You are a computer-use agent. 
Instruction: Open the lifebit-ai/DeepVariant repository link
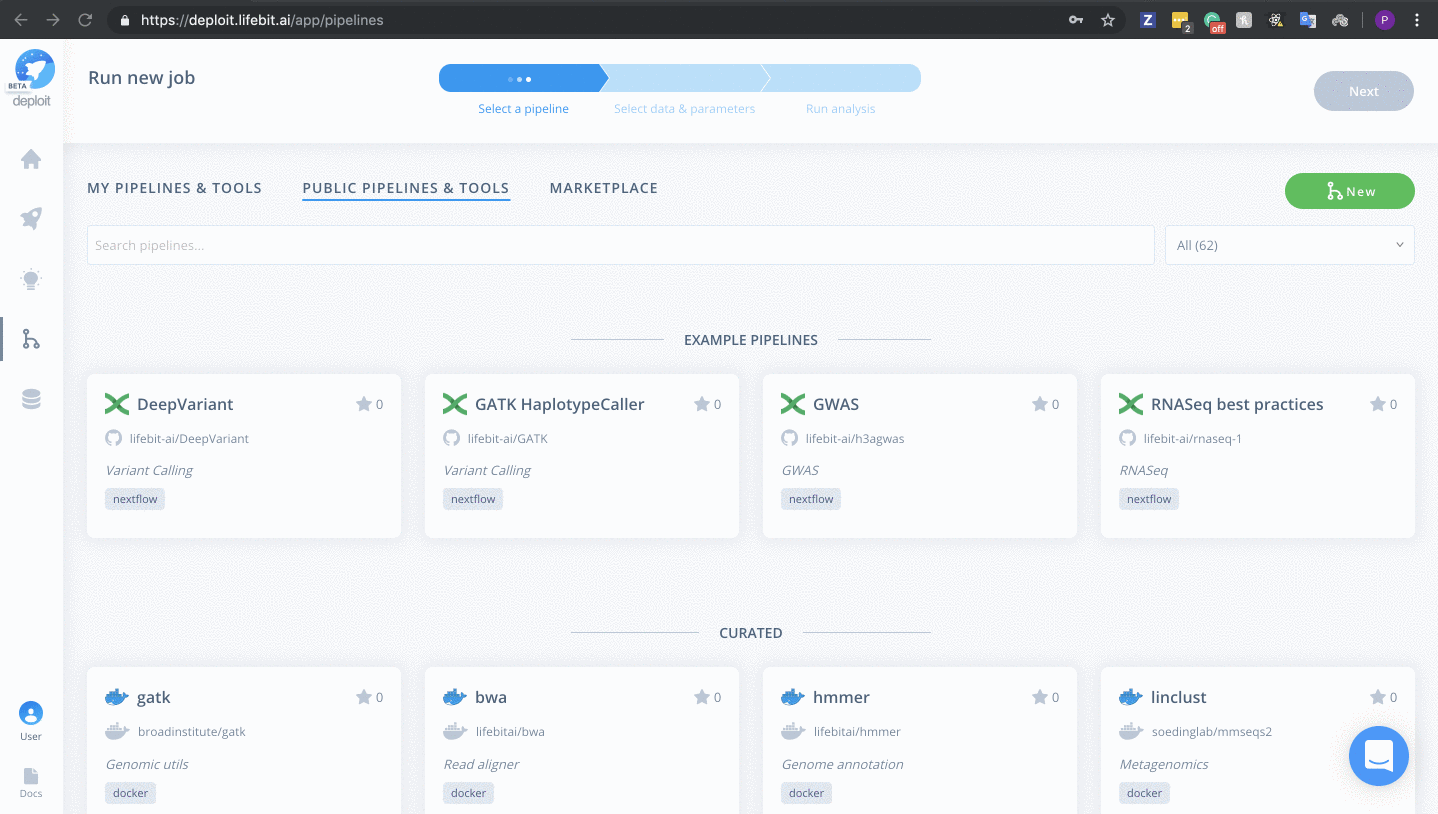coord(189,439)
